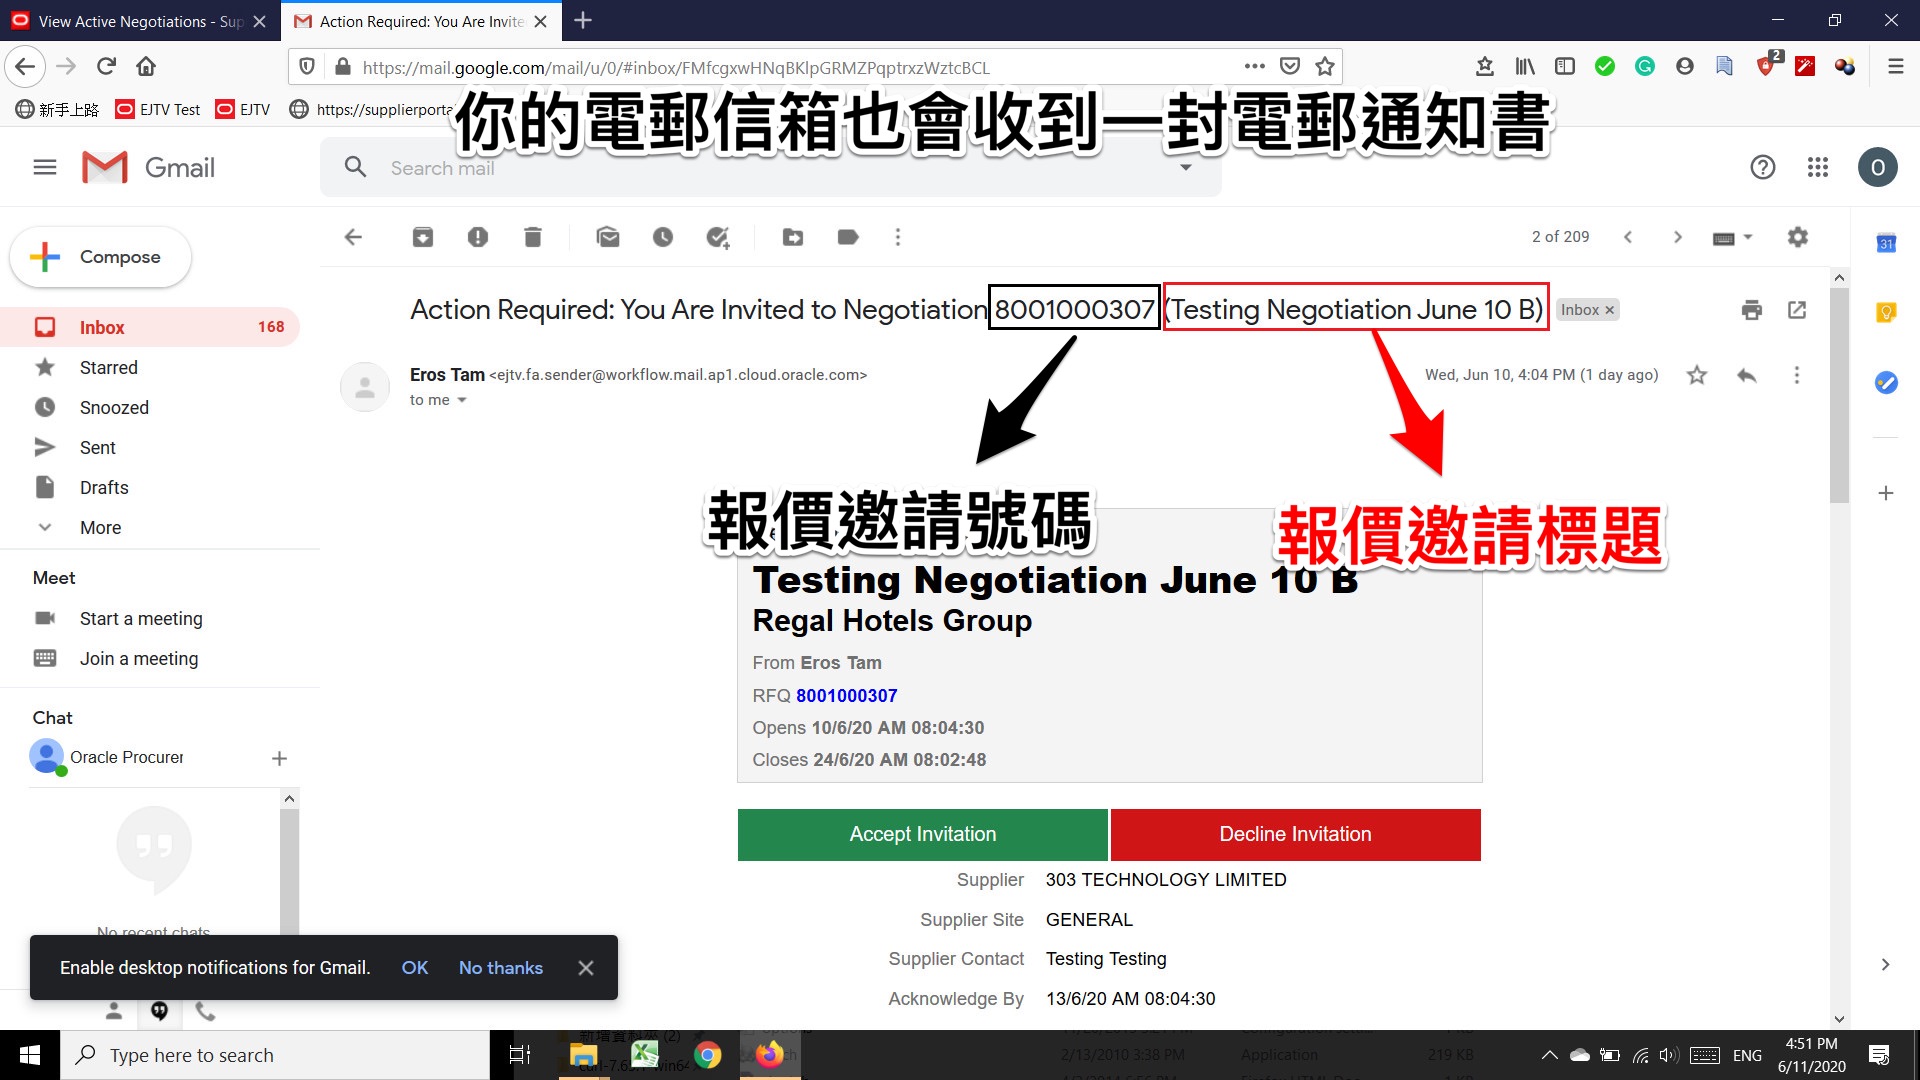Viewport: 1920px width, 1080px height.
Task: Bookmark this page star icon
Action: 1325,66
